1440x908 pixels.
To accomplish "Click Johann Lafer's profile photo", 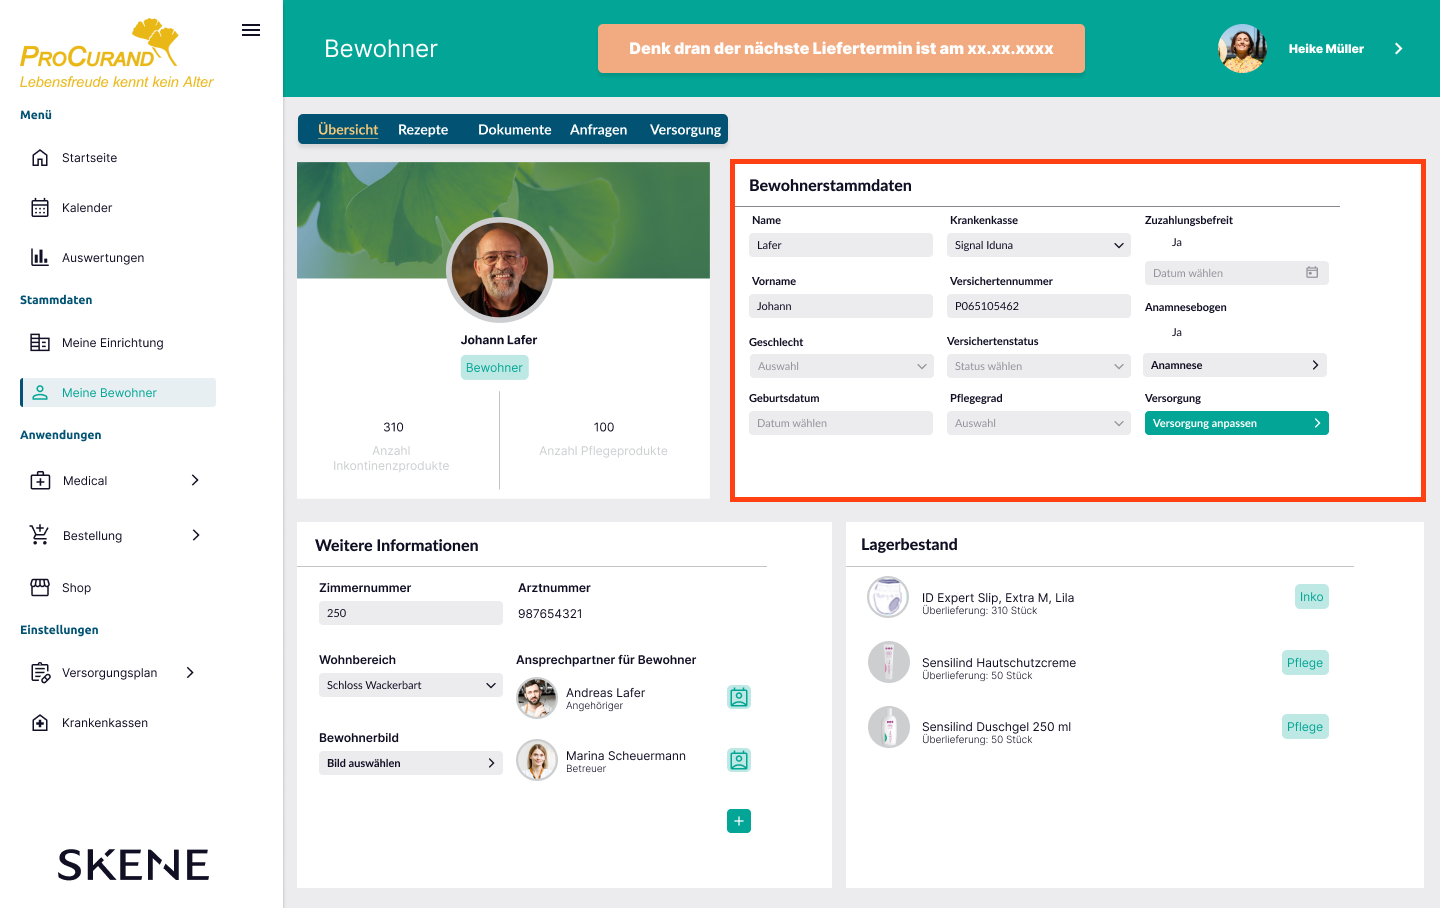I will tap(499, 269).
